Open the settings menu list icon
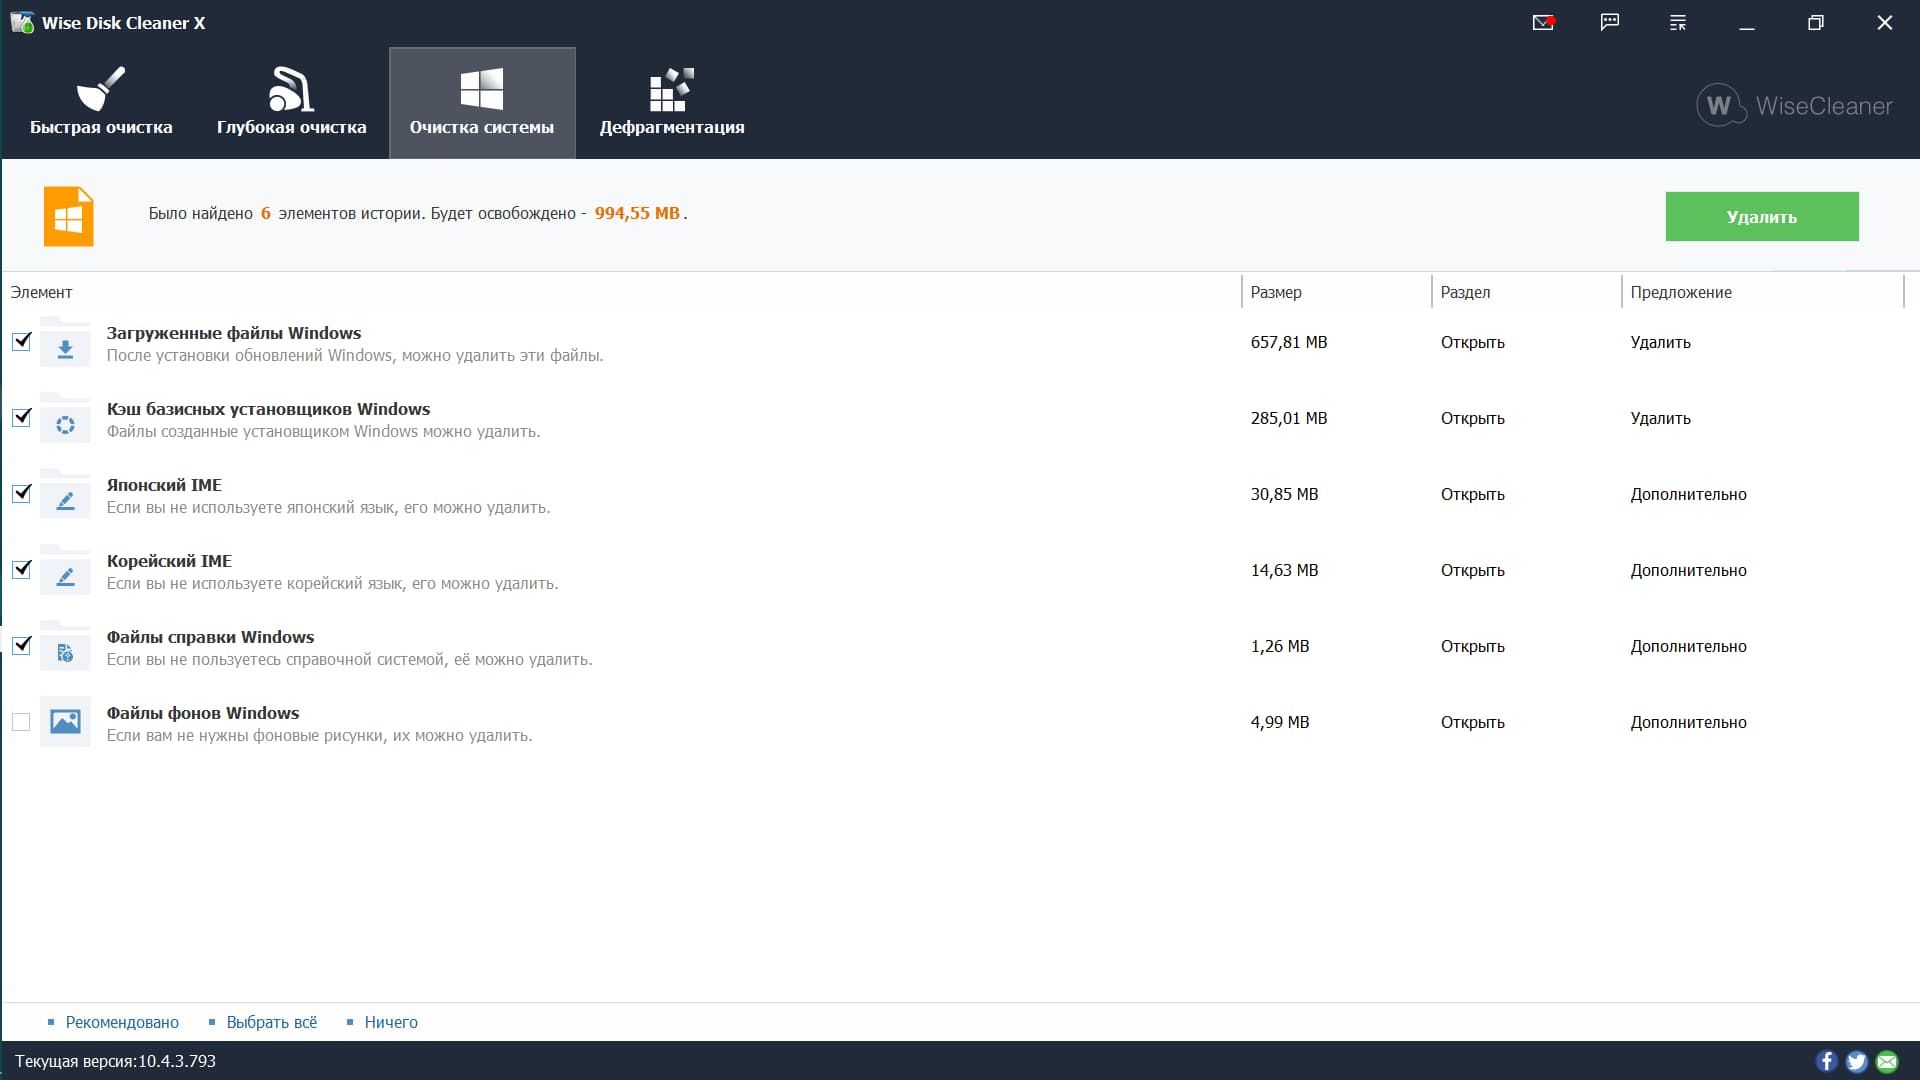The image size is (1920, 1080). 1678,22
